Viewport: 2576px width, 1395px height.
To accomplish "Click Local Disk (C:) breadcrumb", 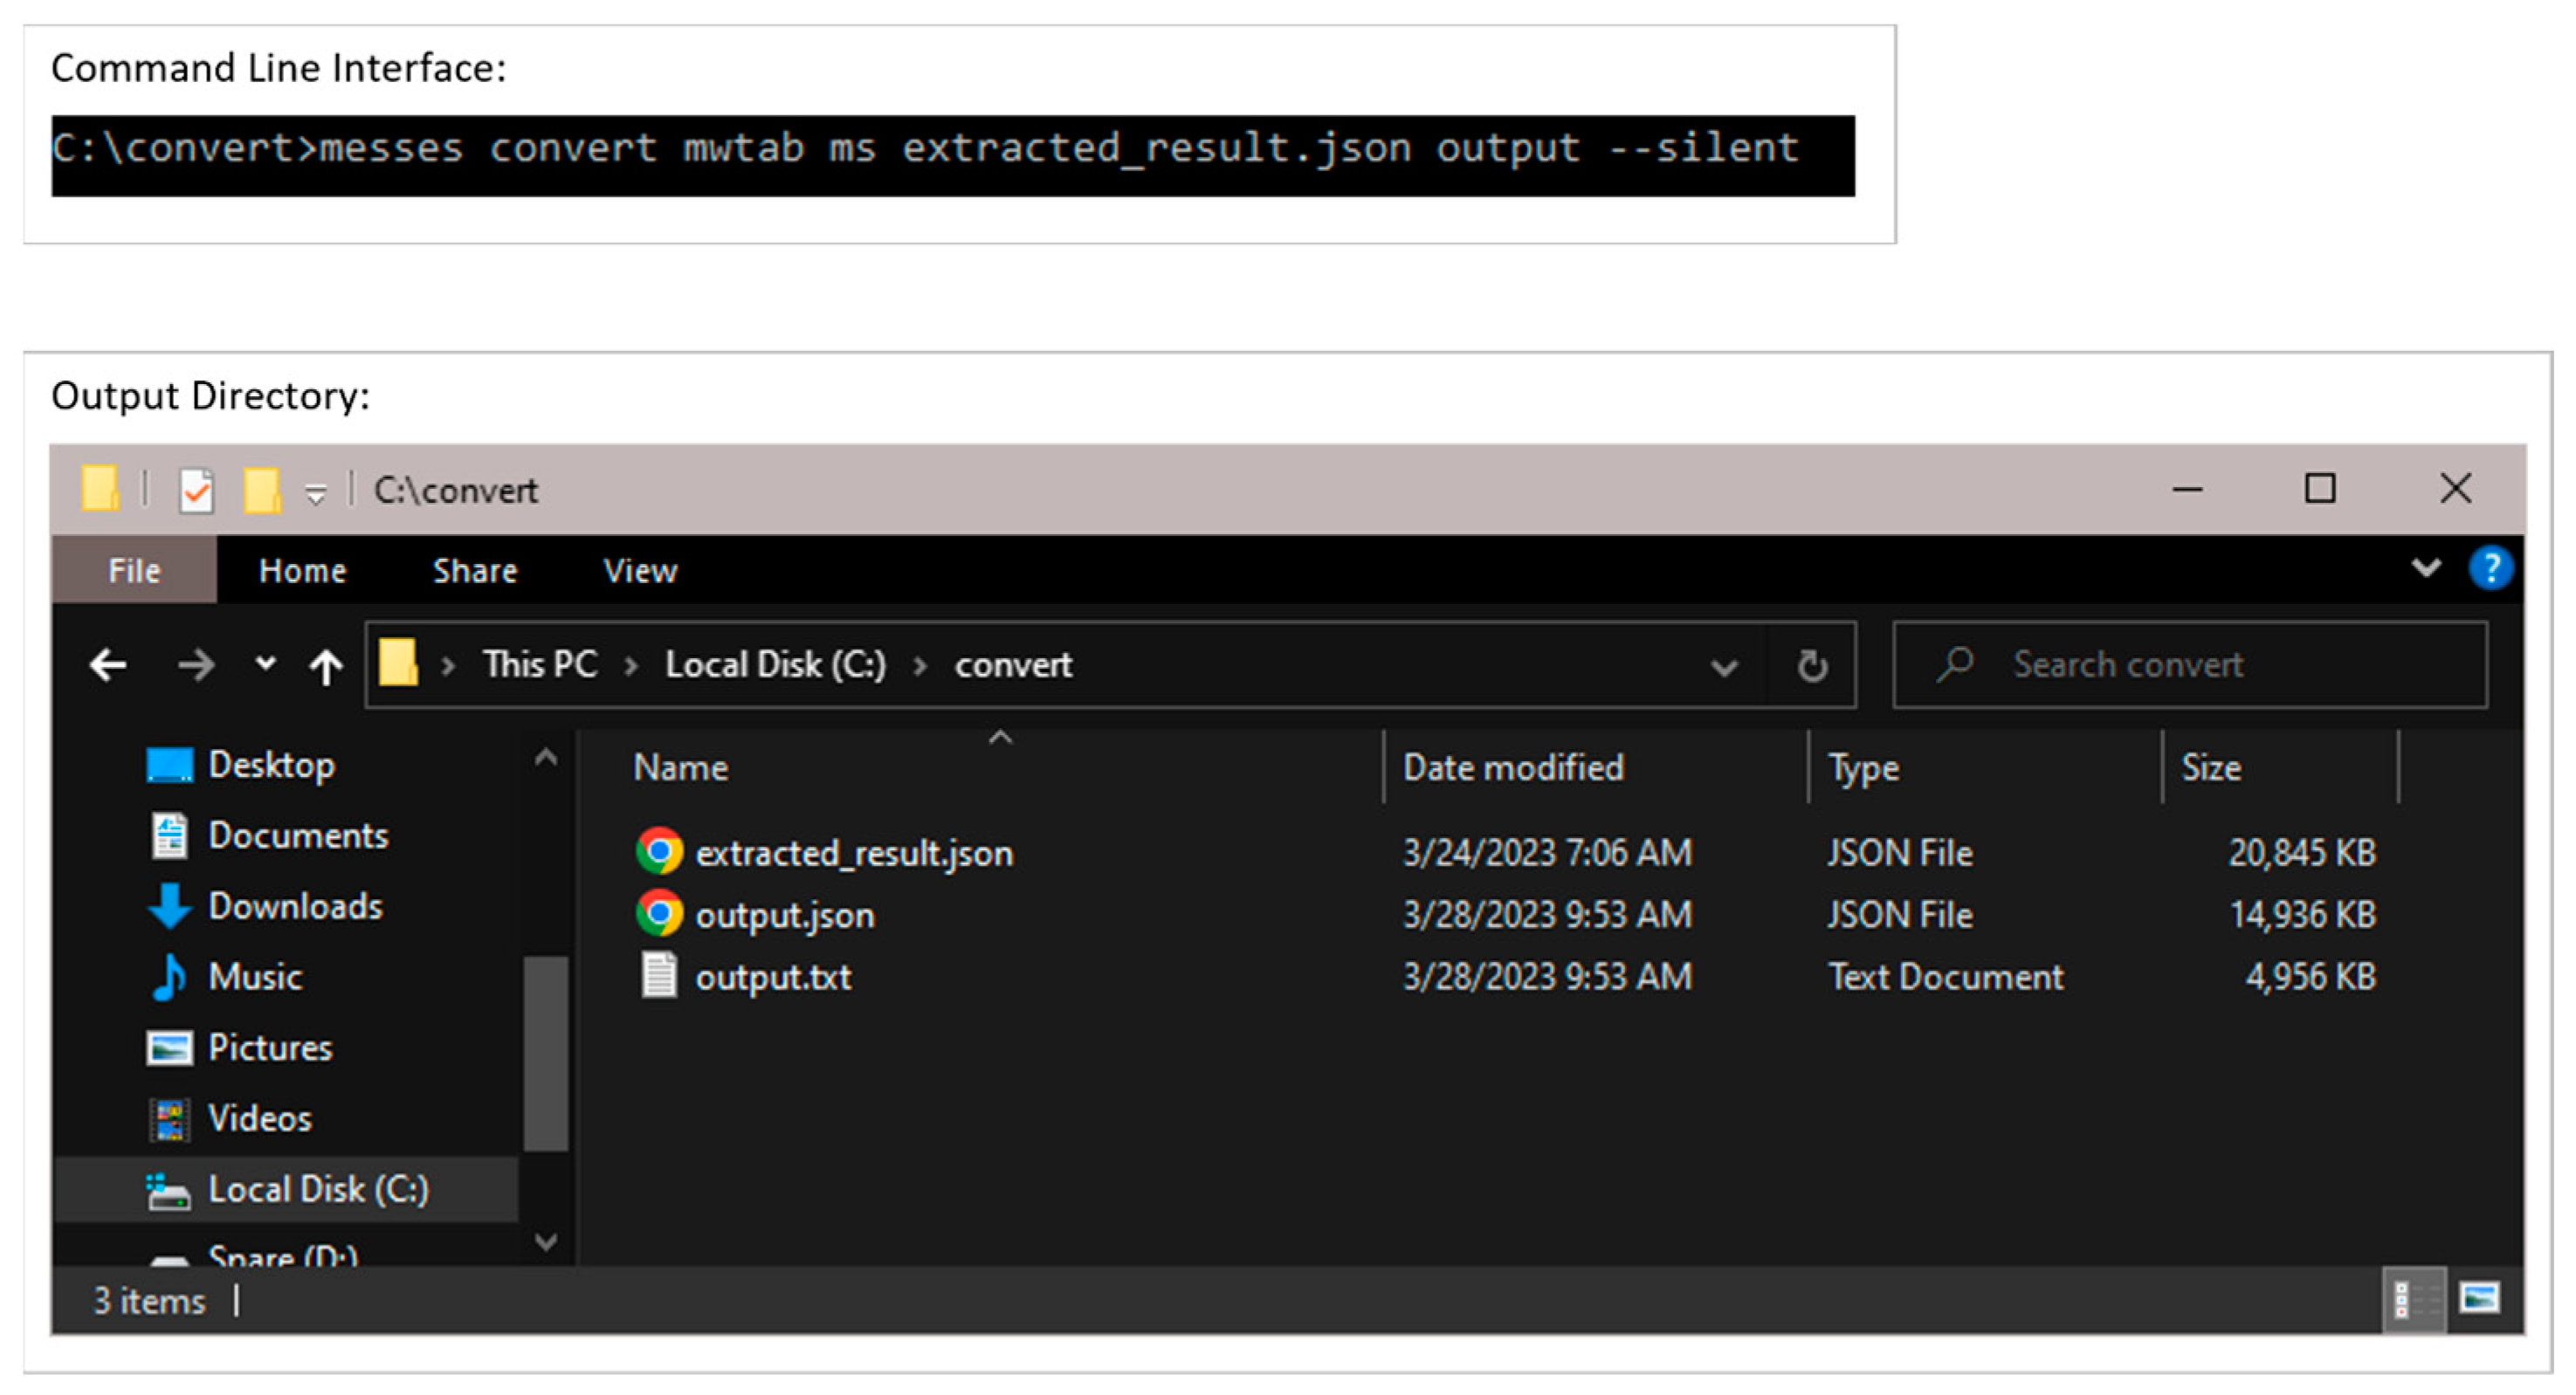I will click(x=775, y=665).
